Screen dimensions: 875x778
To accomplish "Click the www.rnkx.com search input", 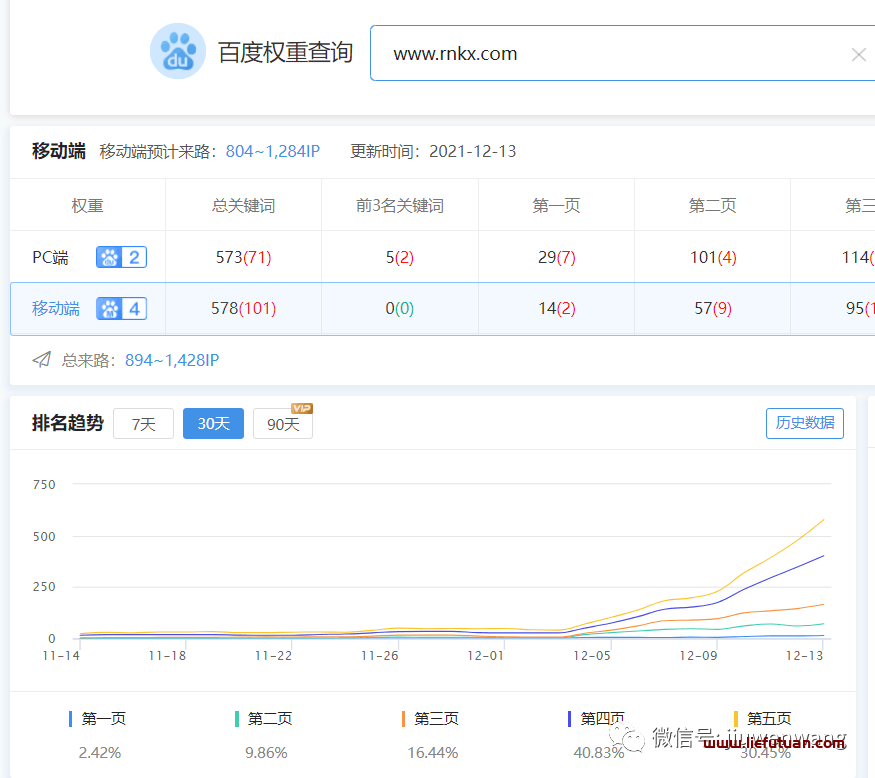I will [622, 53].
